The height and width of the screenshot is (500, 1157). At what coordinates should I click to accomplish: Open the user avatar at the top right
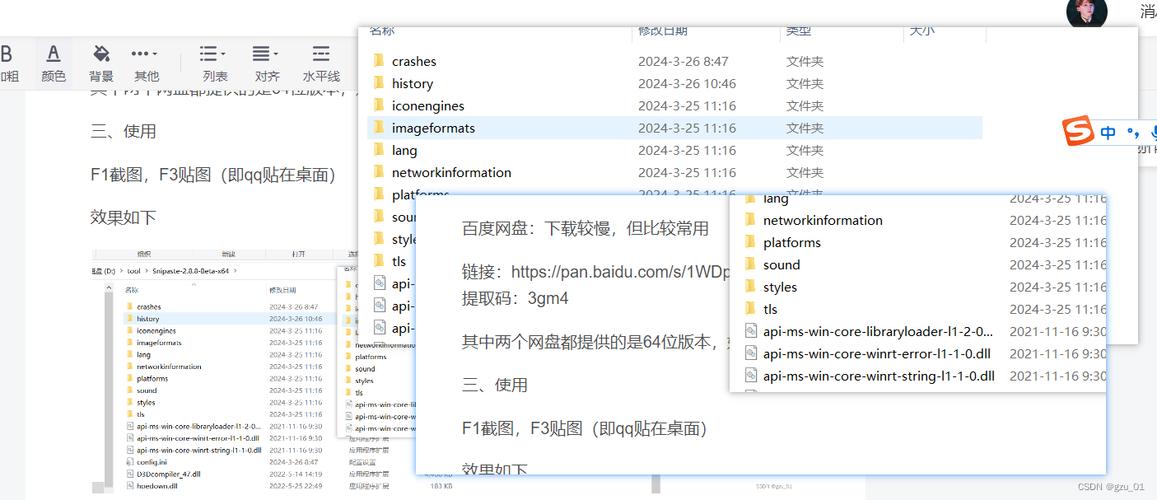[x=1086, y=13]
